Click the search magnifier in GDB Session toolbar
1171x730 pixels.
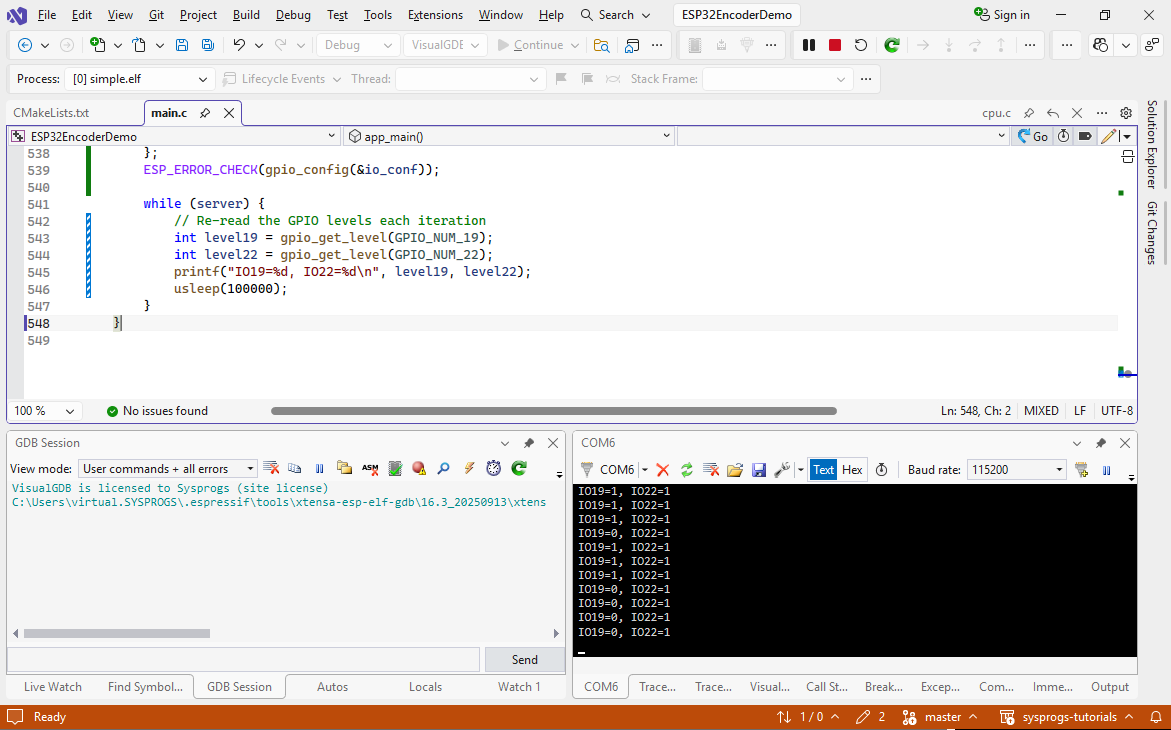[443, 468]
